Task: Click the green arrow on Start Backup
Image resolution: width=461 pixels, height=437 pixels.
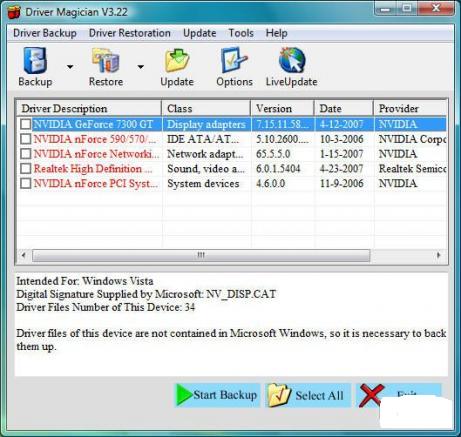Action: (x=184, y=395)
